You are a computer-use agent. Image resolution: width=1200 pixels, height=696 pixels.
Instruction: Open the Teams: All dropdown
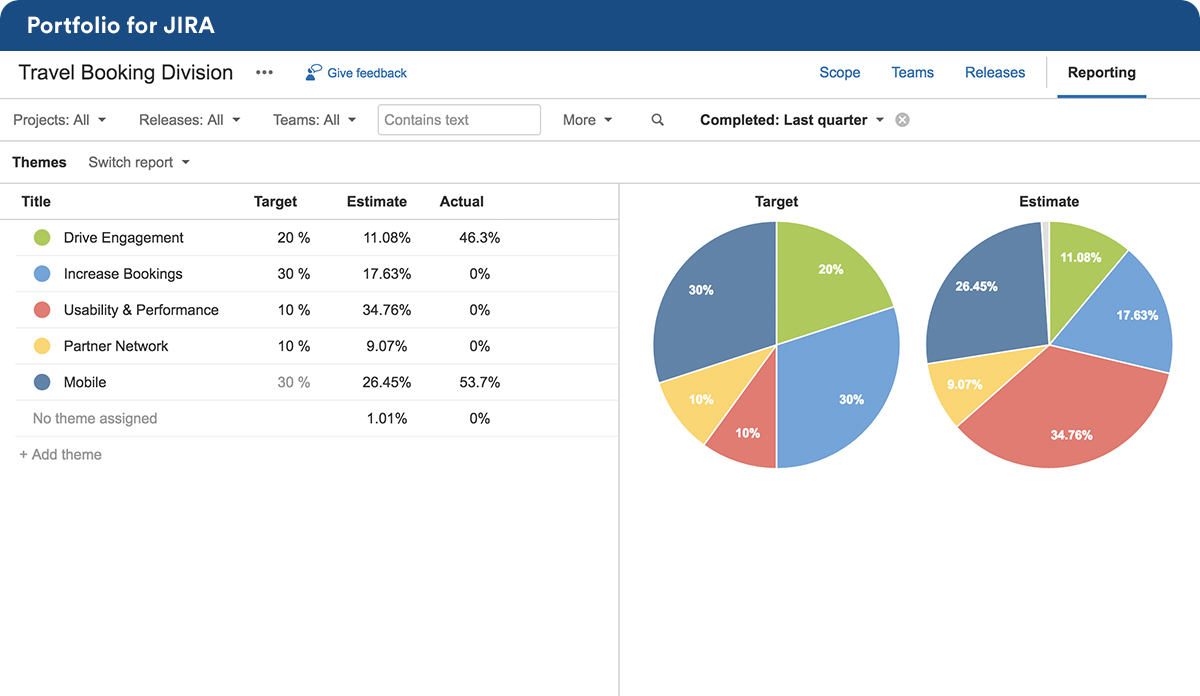click(x=314, y=120)
